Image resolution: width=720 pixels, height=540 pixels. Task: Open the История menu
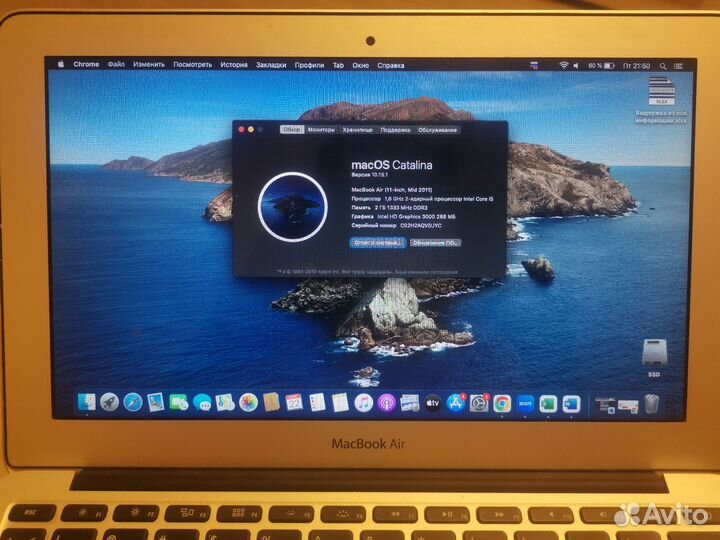pyautogui.click(x=234, y=65)
